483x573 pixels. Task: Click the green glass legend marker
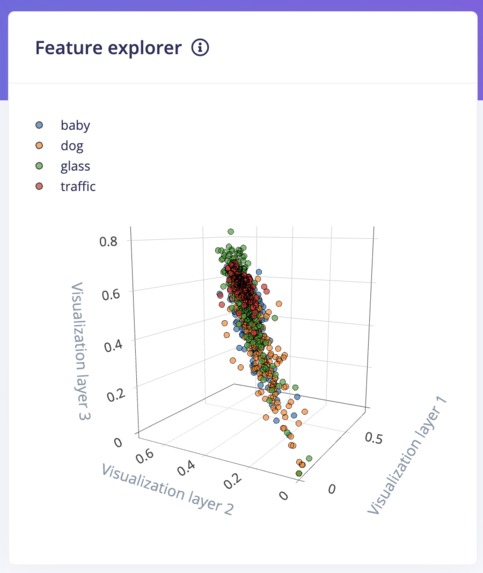39,166
